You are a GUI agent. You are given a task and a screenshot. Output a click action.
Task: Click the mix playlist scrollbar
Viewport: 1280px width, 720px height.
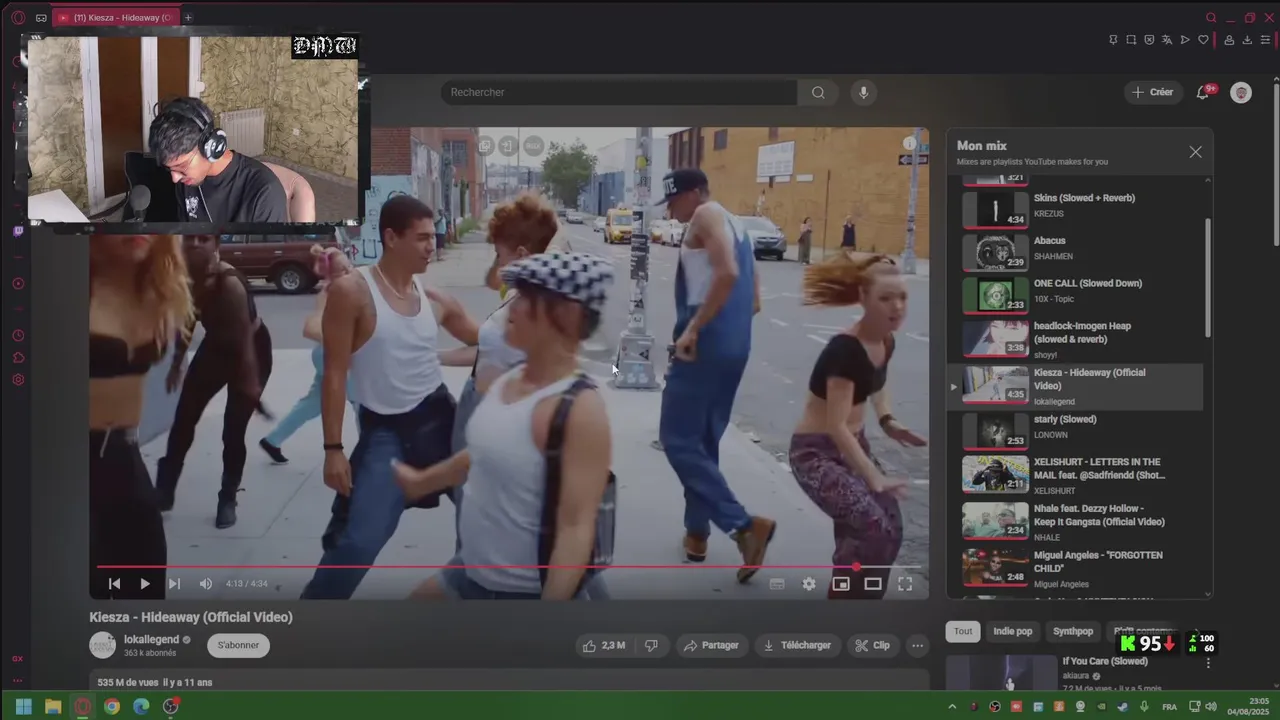click(x=1208, y=277)
